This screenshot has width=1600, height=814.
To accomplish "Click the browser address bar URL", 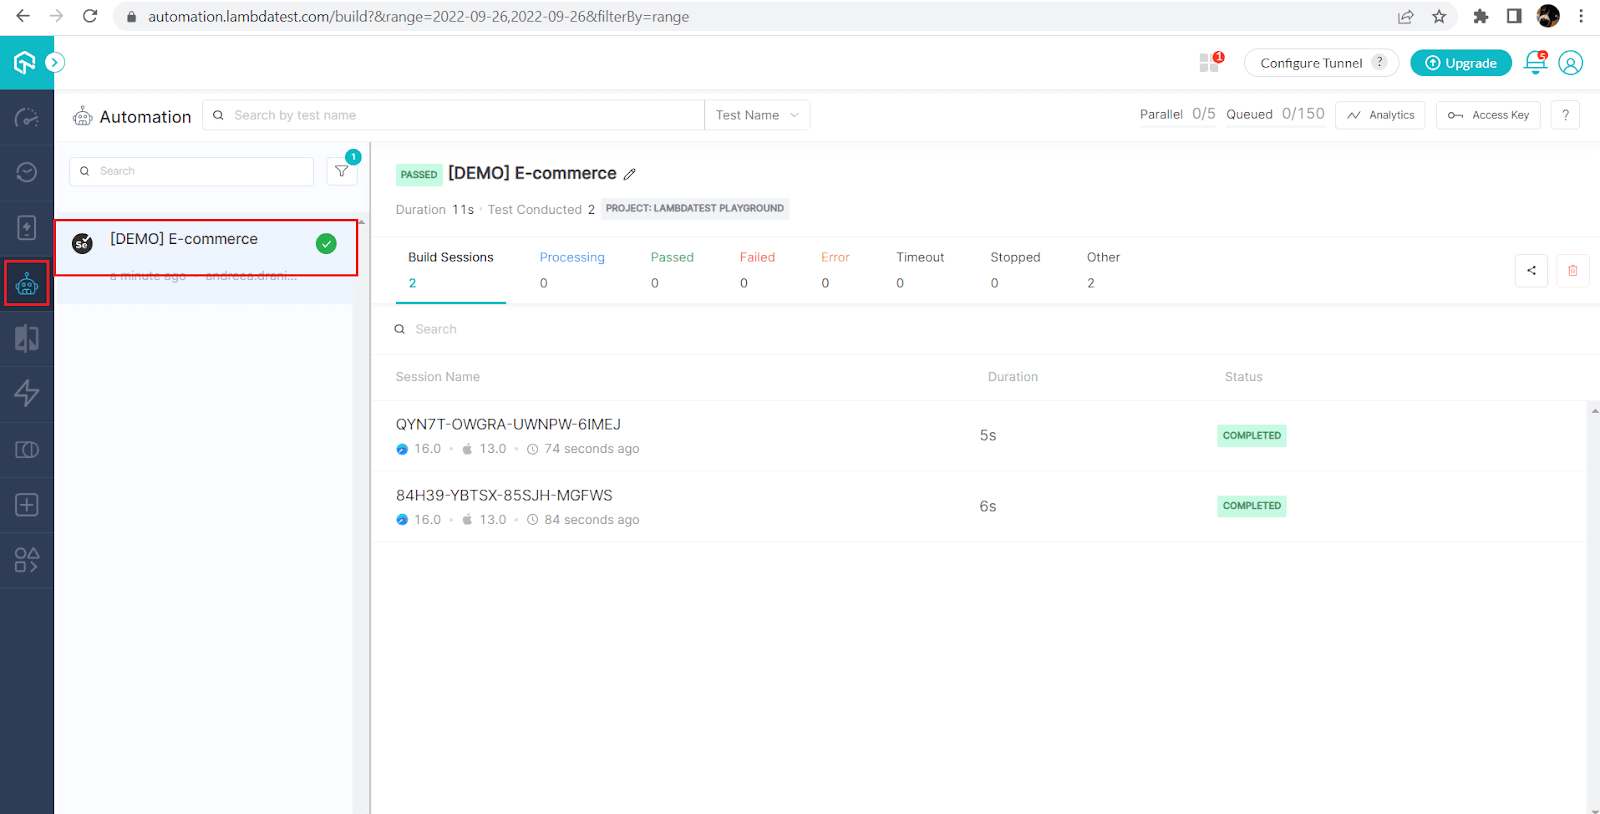I will (418, 16).
